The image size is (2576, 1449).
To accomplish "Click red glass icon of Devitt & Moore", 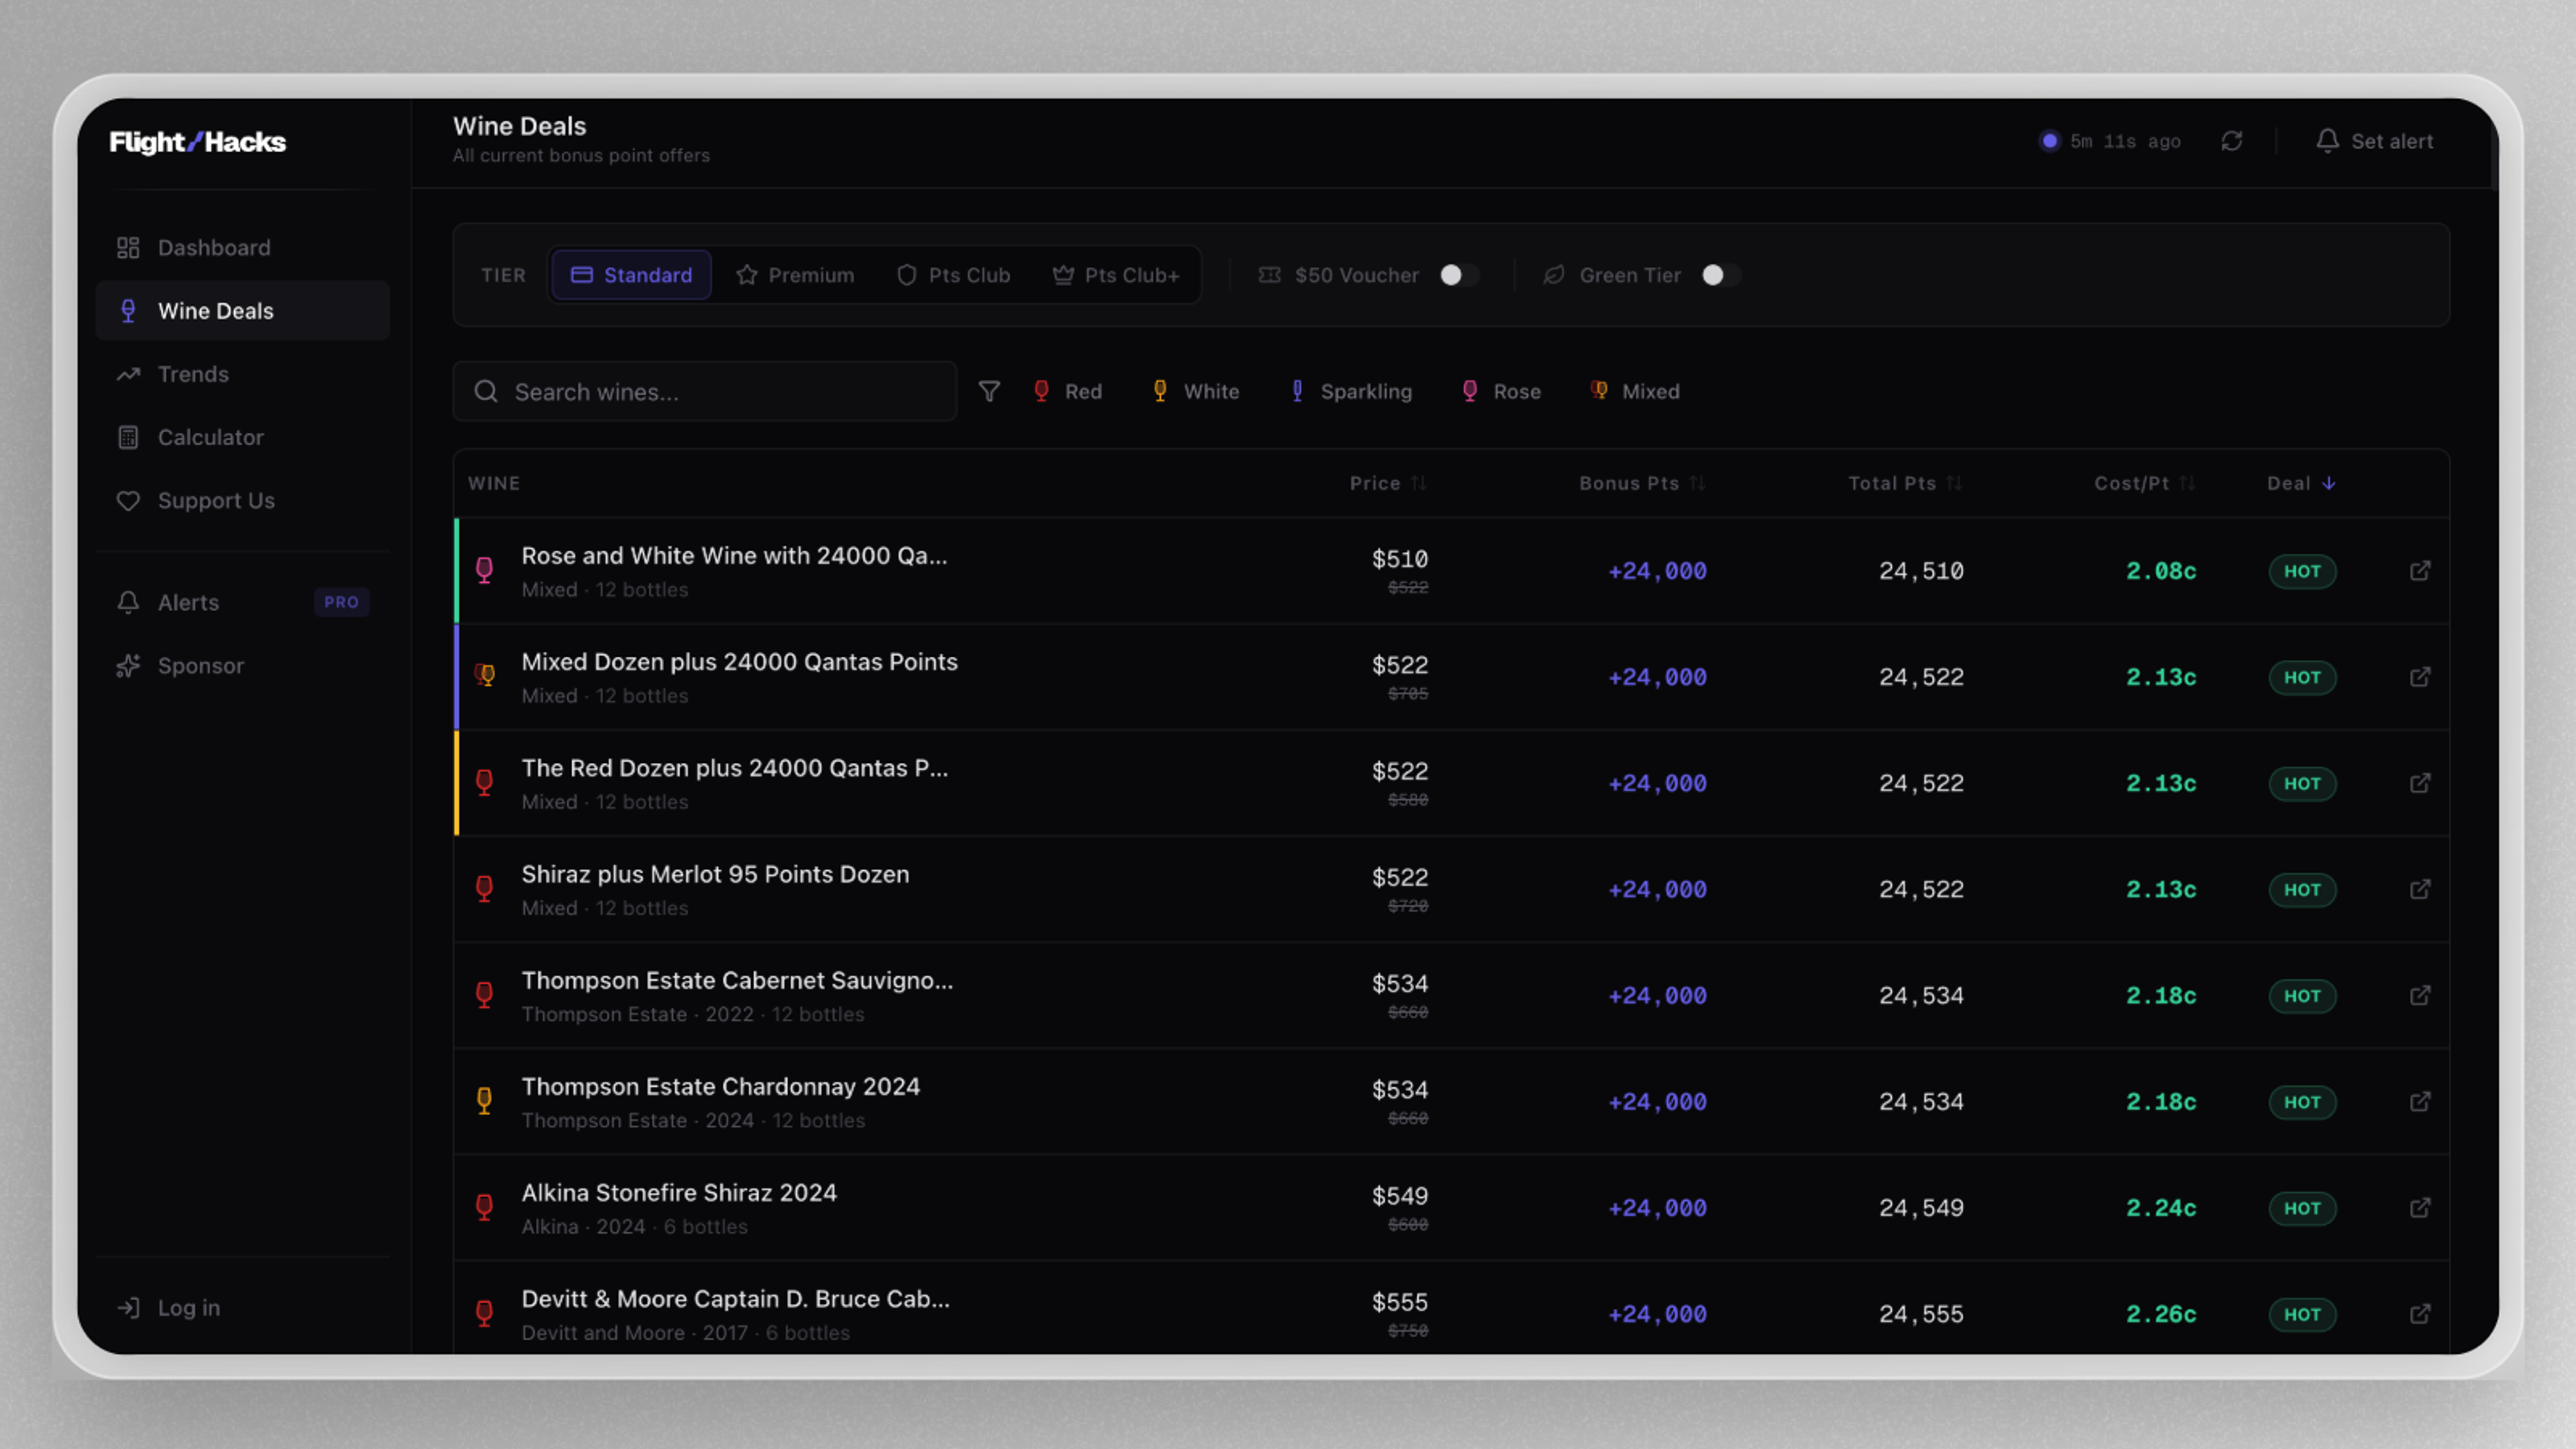I will 484,1313.
